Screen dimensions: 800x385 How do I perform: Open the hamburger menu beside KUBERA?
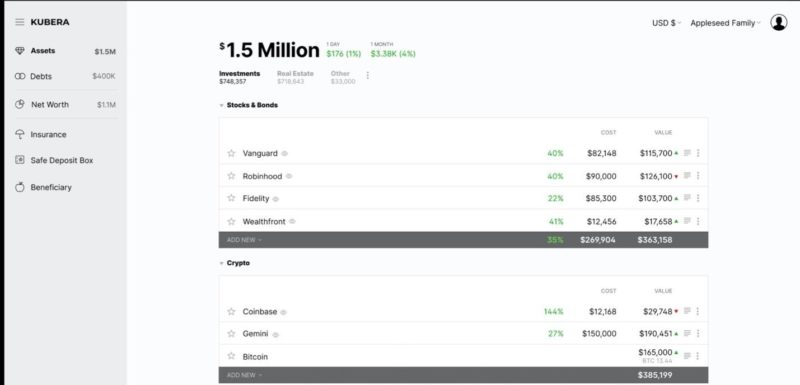click(19, 22)
